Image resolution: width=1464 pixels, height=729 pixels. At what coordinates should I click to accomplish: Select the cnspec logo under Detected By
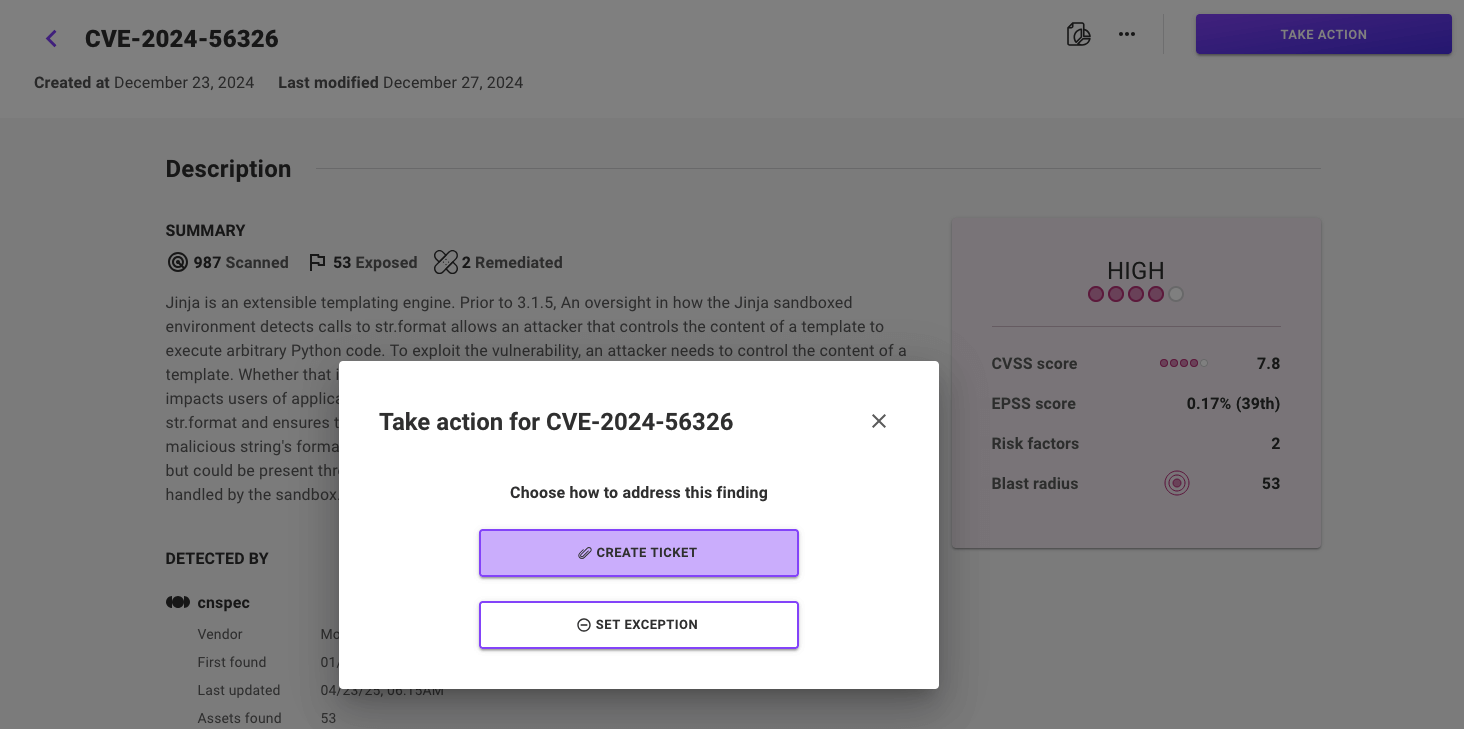pyautogui.click(x=177, y=601)
